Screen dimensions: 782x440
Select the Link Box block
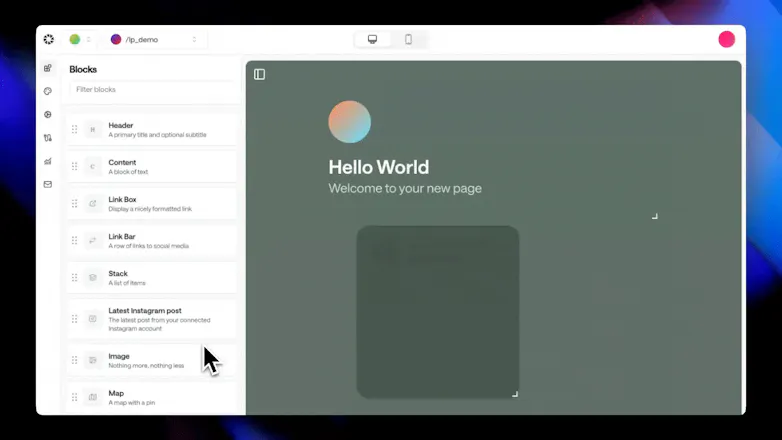click(x=152, y=204)
